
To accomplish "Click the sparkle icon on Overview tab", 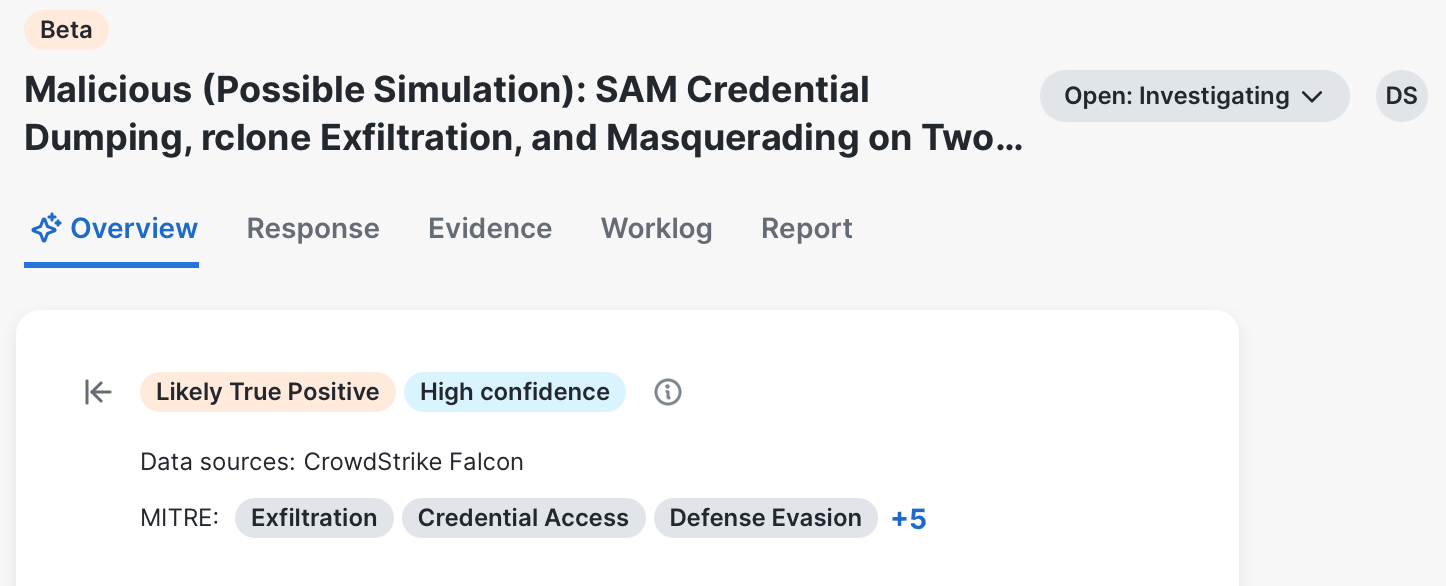I will click(46, 229).
